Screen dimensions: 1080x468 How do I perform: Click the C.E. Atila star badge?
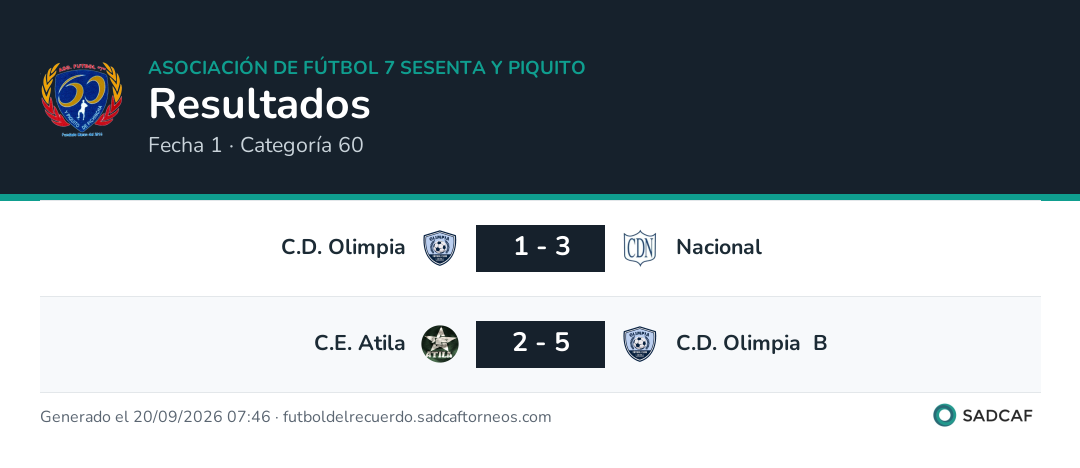click(x=440, y=344)
